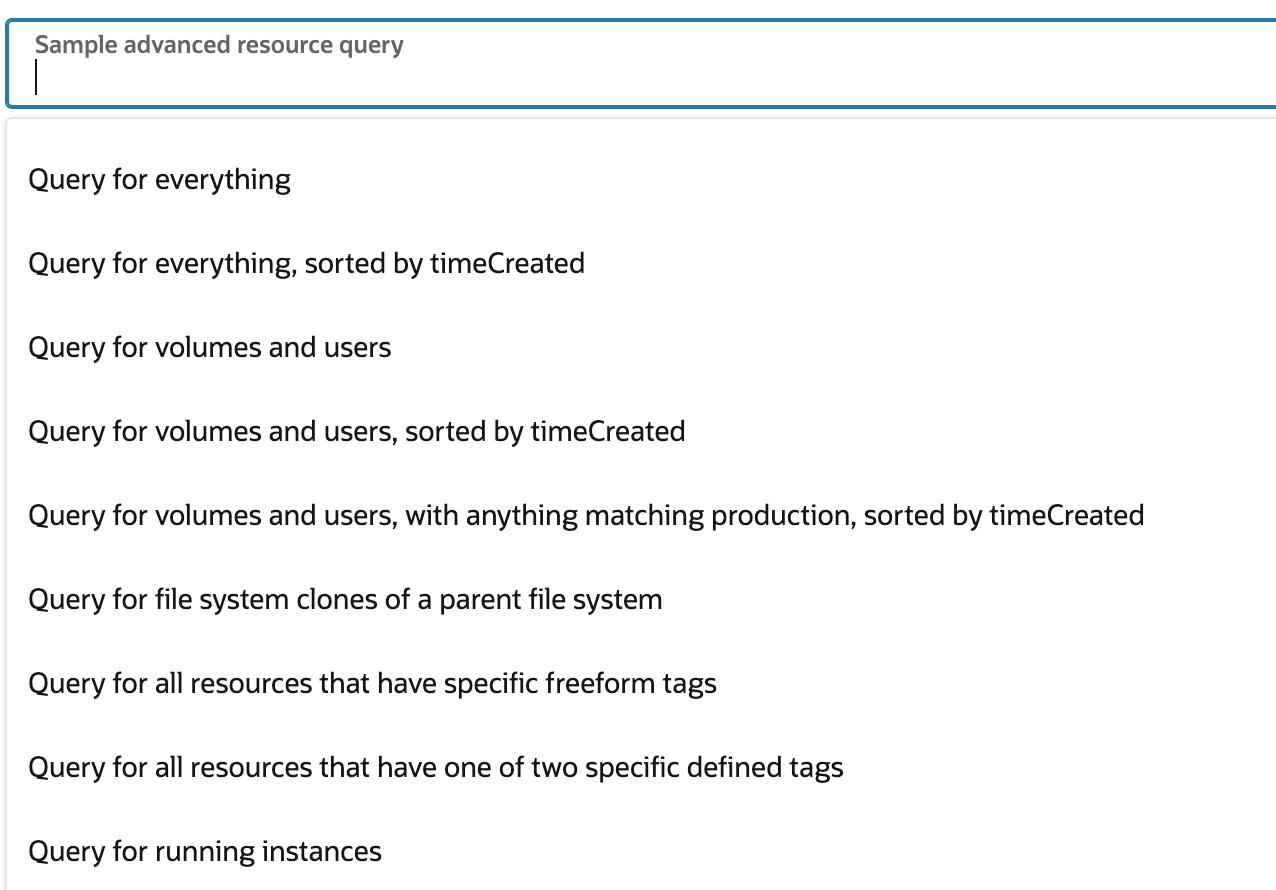Pick "Query for volumes and users, sorted by timeCreated"
The height and width of the screenshot is (890, 1276).
click(356, 431)
